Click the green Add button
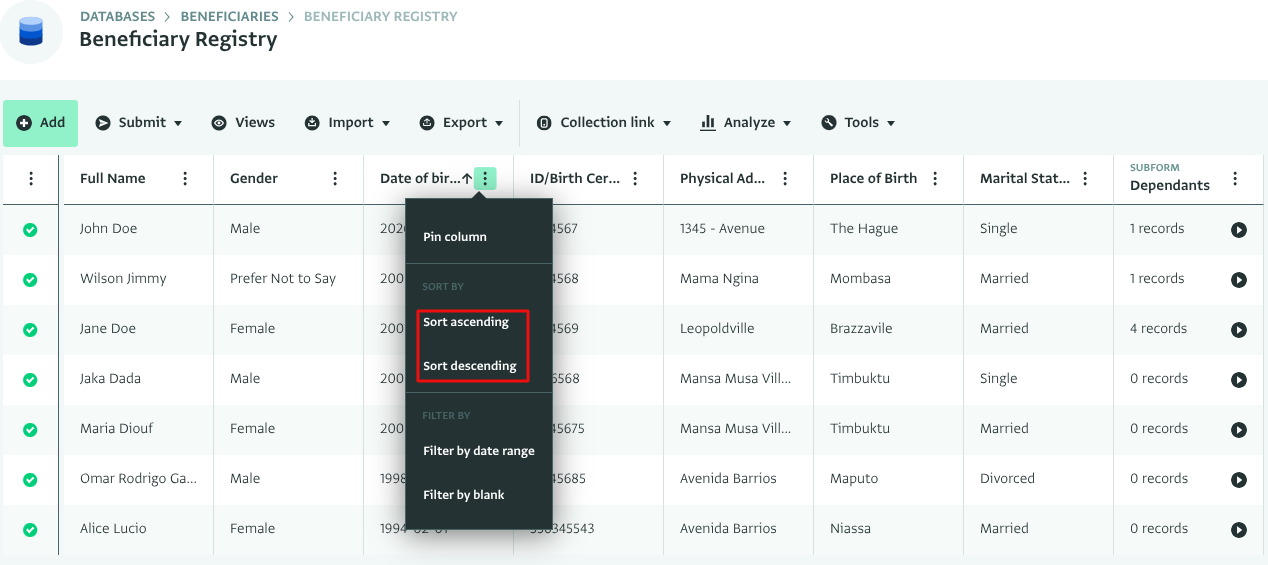This screenshot has width=1268, height=565. [x=41, y=123]
